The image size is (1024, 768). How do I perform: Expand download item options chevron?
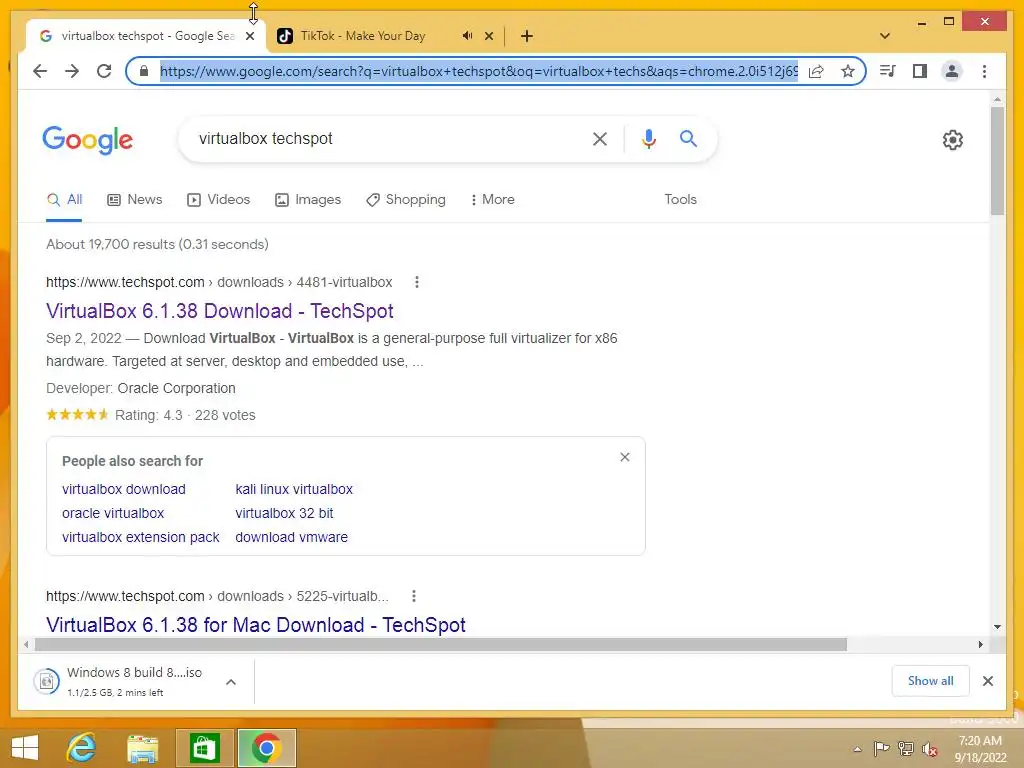(231, 682)
